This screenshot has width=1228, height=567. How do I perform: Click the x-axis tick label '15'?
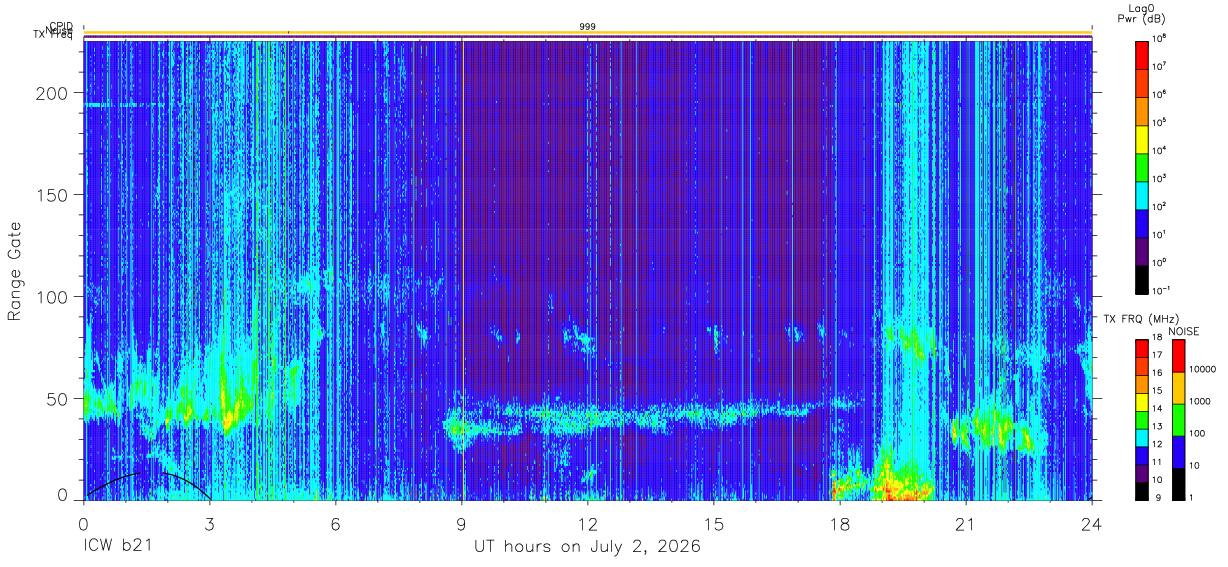coord(713,524)
